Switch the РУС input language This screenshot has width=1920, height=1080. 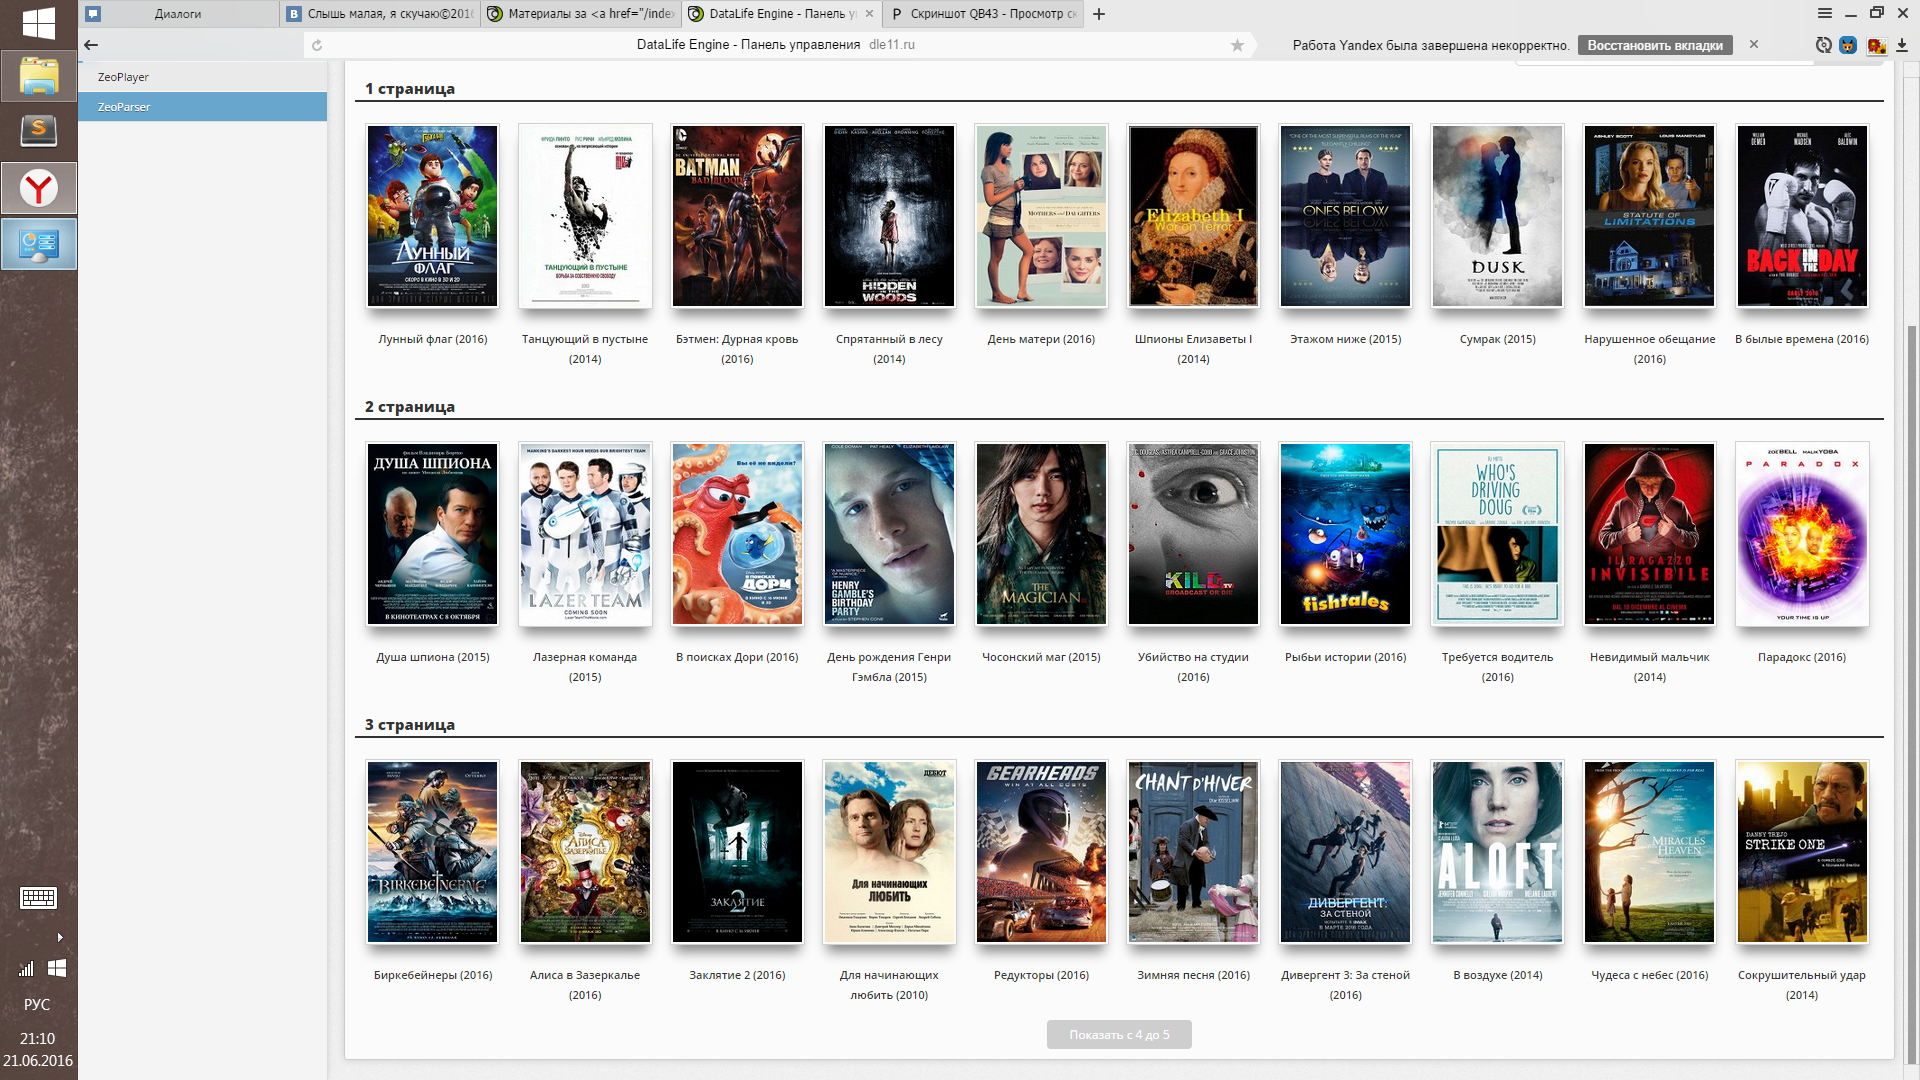pyautogui.click(x=37, y=1004)
